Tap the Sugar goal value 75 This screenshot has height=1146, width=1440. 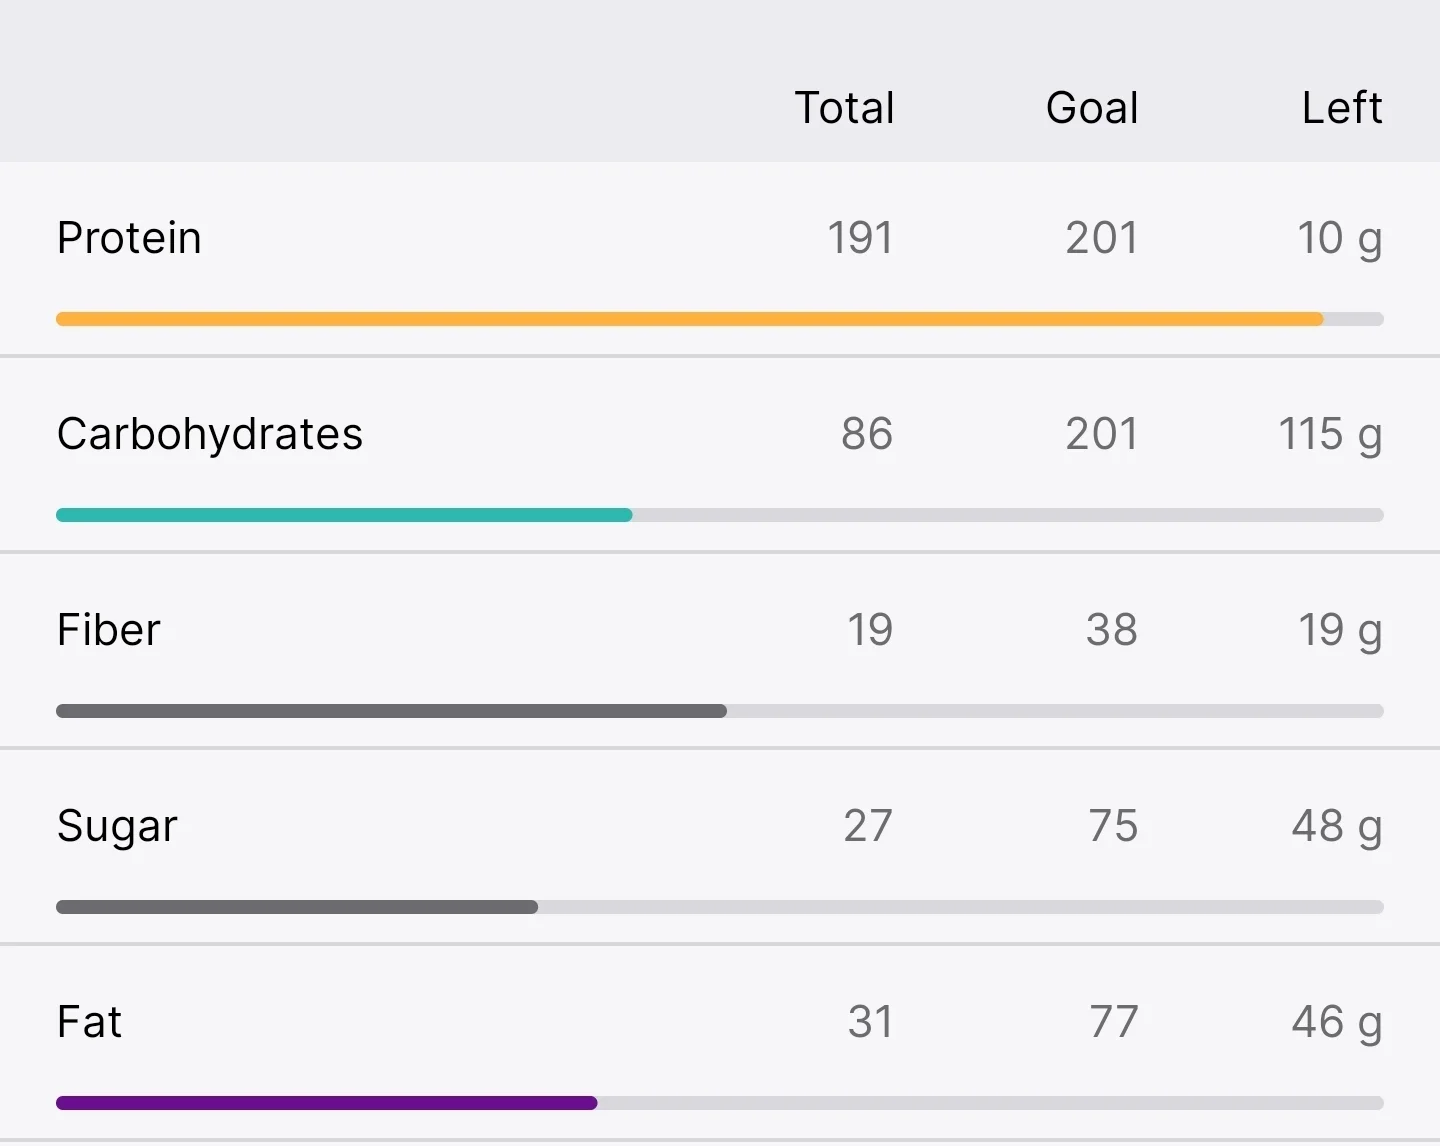(1113, 826)
